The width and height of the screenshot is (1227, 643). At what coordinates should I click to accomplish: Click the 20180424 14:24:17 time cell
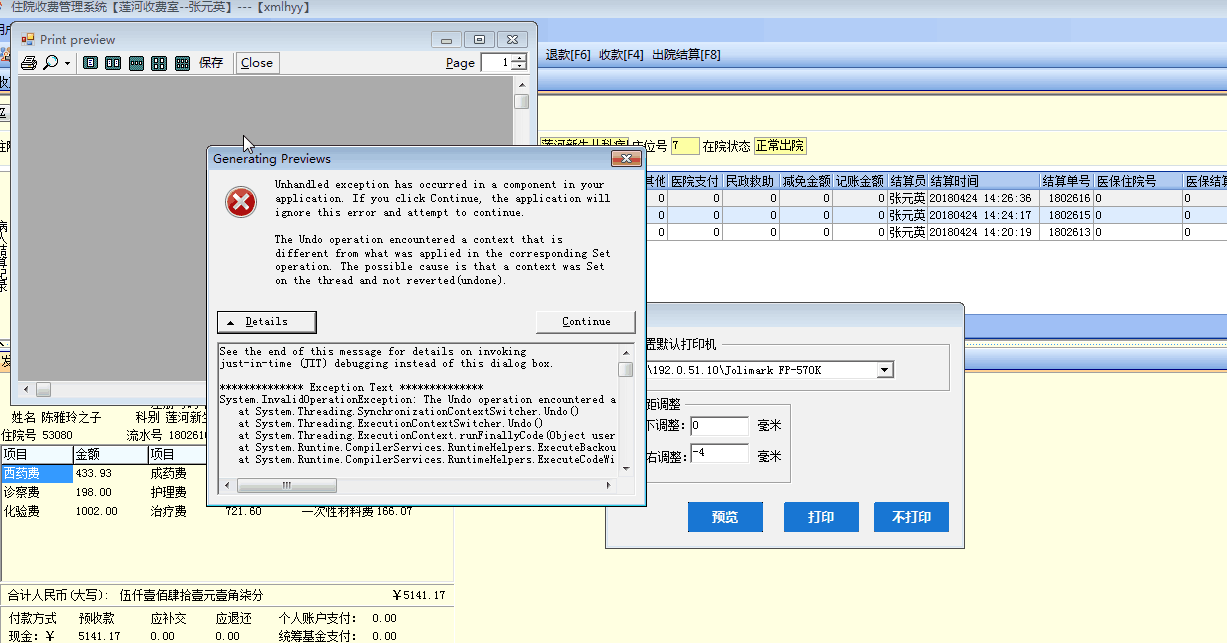[x=983, y=215]
